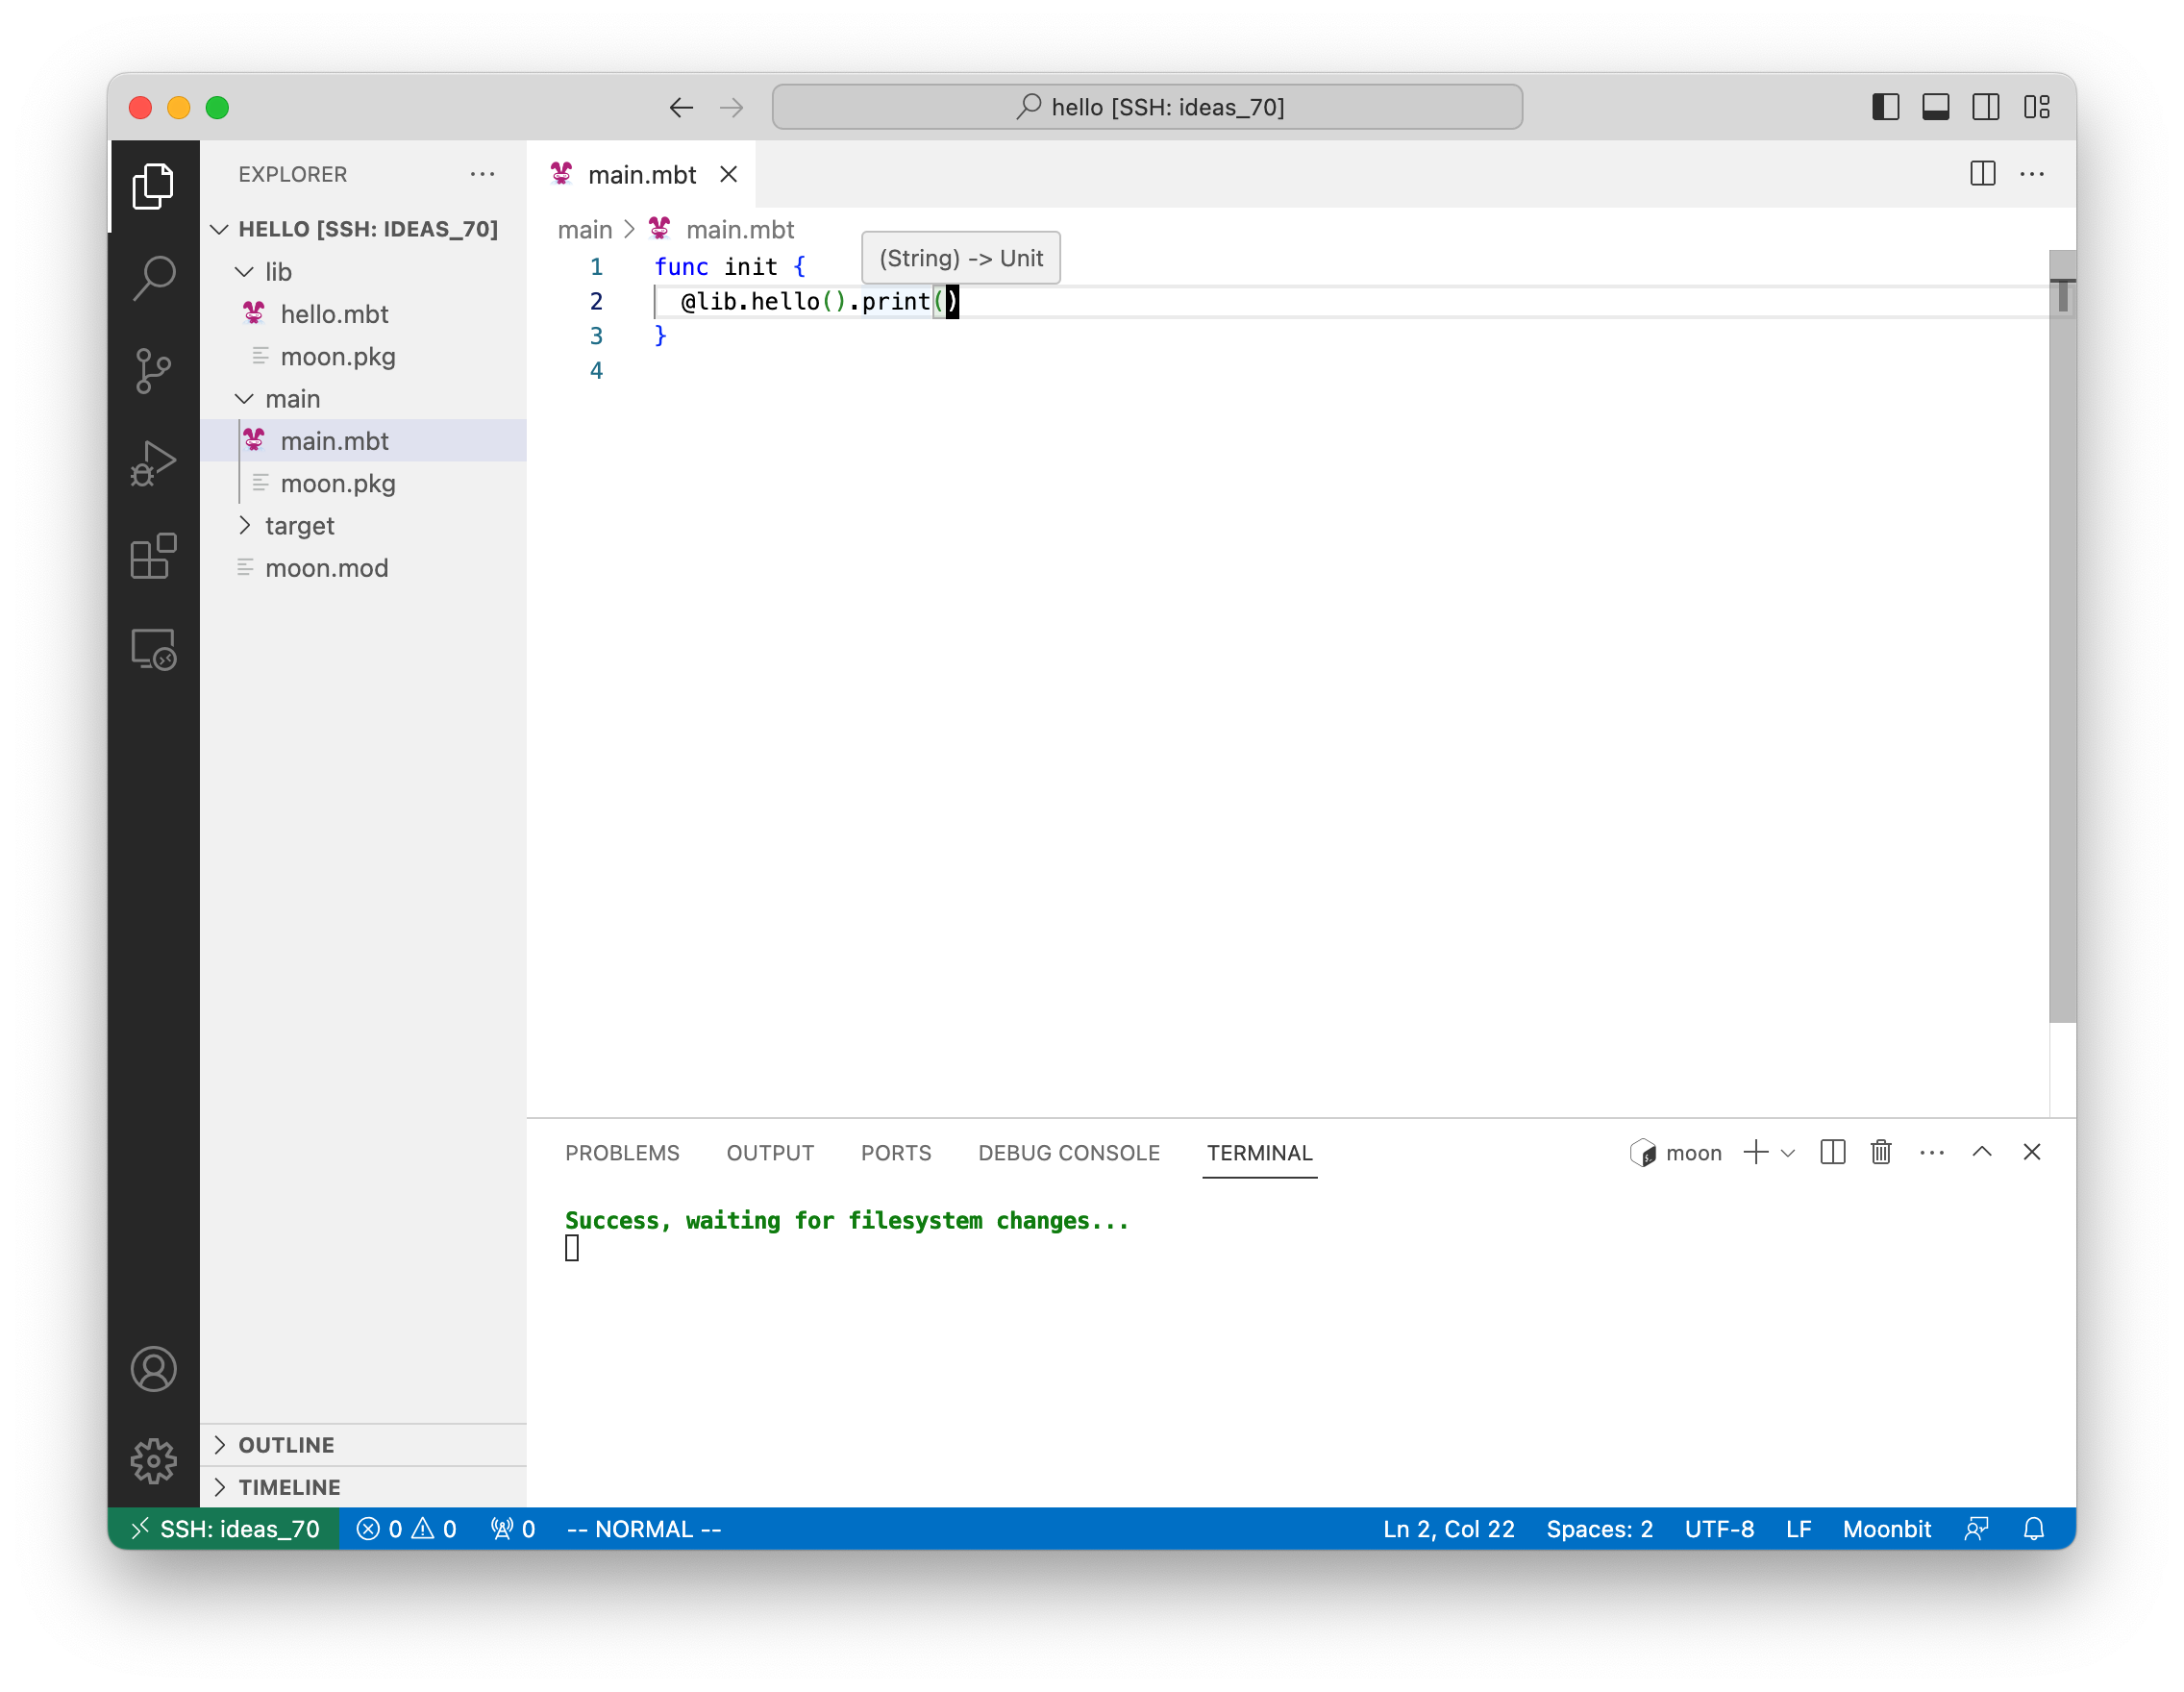Open Run and Debug view

153,464
